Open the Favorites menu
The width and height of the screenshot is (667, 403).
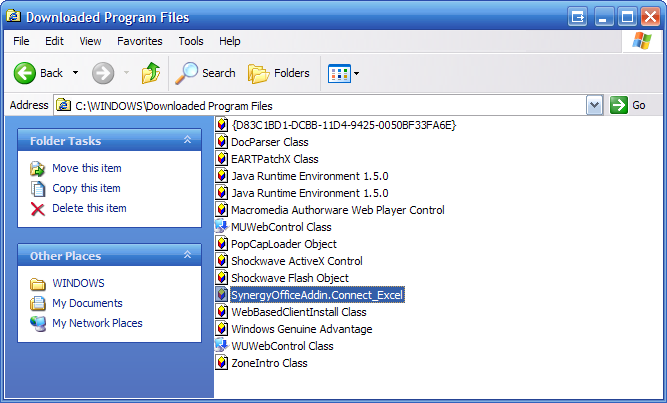tap(140, 41)
